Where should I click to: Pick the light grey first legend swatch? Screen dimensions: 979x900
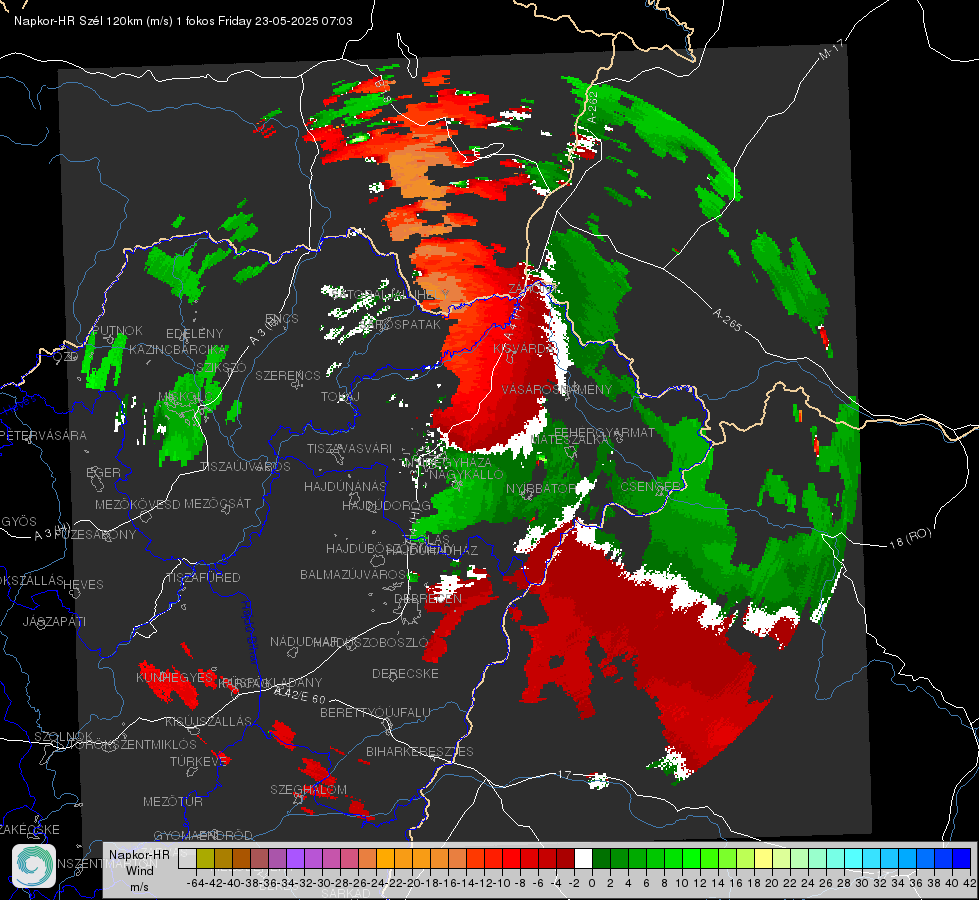[187, 858]
